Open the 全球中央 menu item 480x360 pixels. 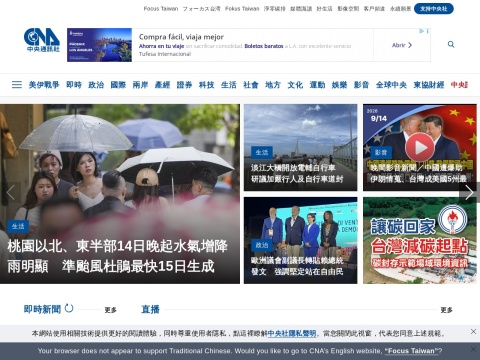click(x=391, y=85)
